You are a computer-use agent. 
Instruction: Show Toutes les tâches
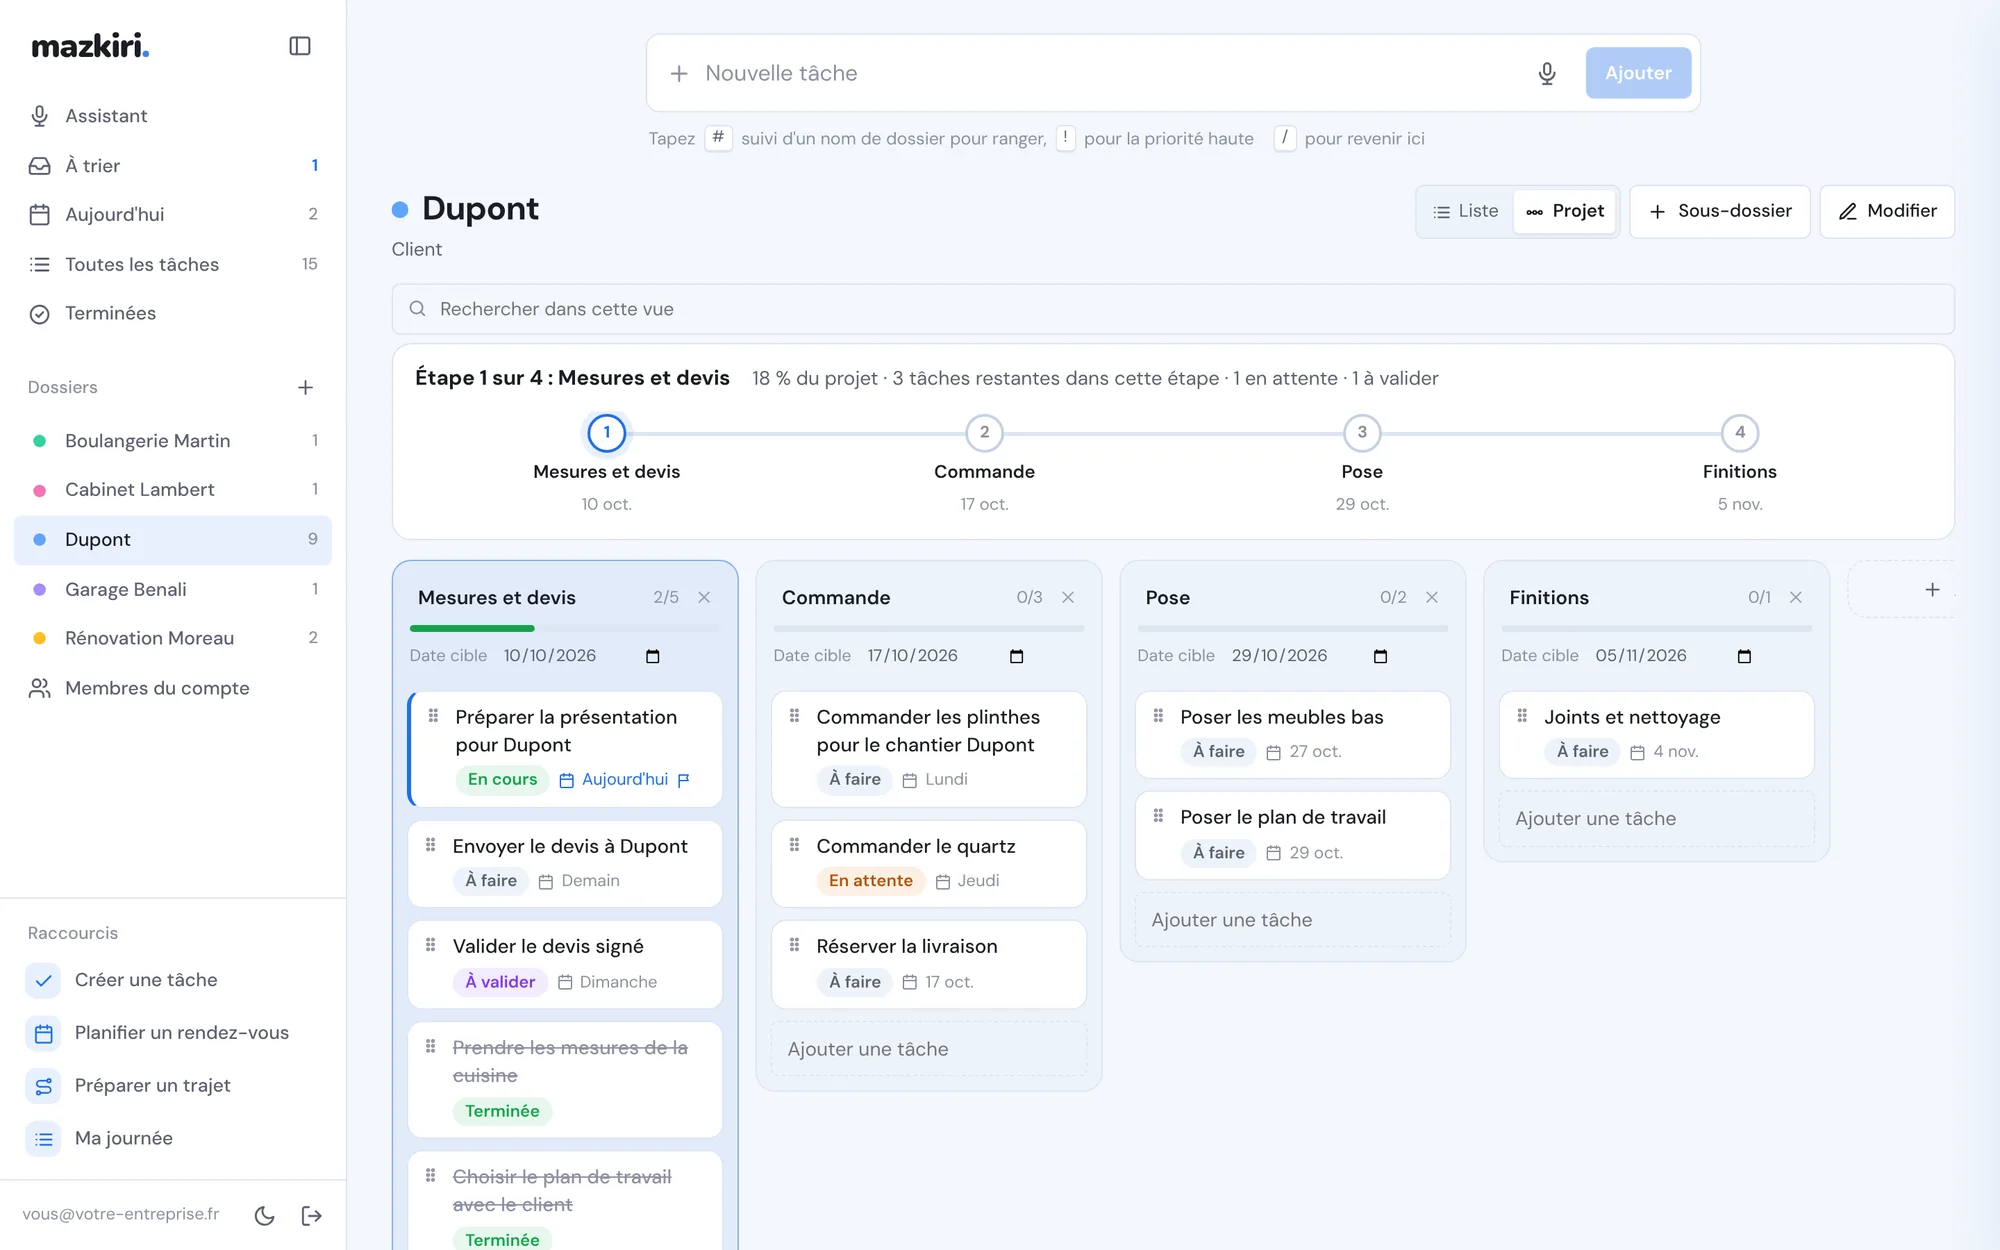click(x=173, y=265)
